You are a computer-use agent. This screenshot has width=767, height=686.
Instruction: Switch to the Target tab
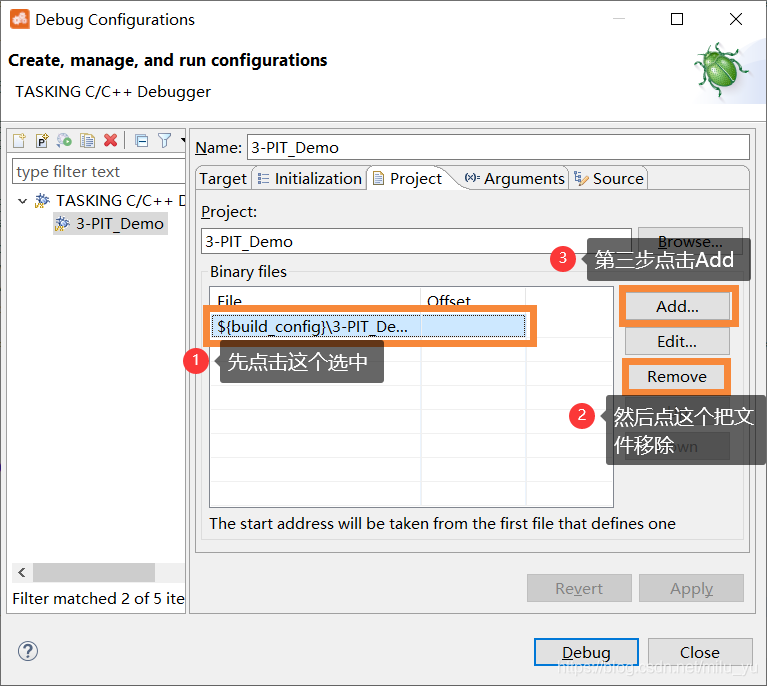point(223,179)
